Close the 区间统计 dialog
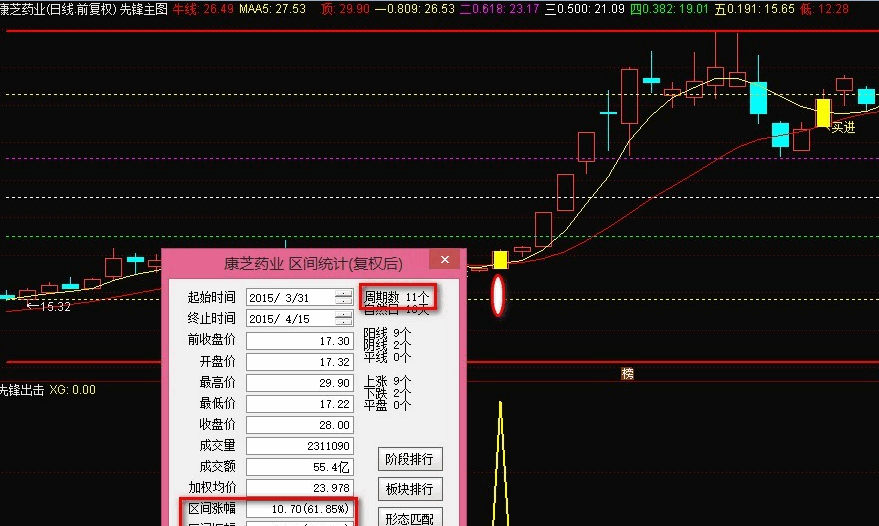 [x=445, y=260]
